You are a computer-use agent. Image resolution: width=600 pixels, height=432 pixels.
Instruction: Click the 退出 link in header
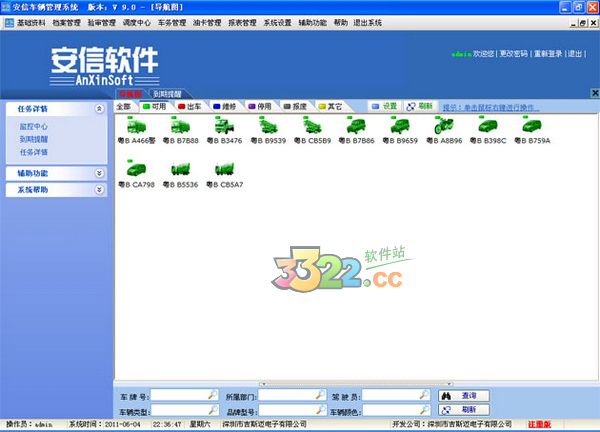(x=575, y=54)
